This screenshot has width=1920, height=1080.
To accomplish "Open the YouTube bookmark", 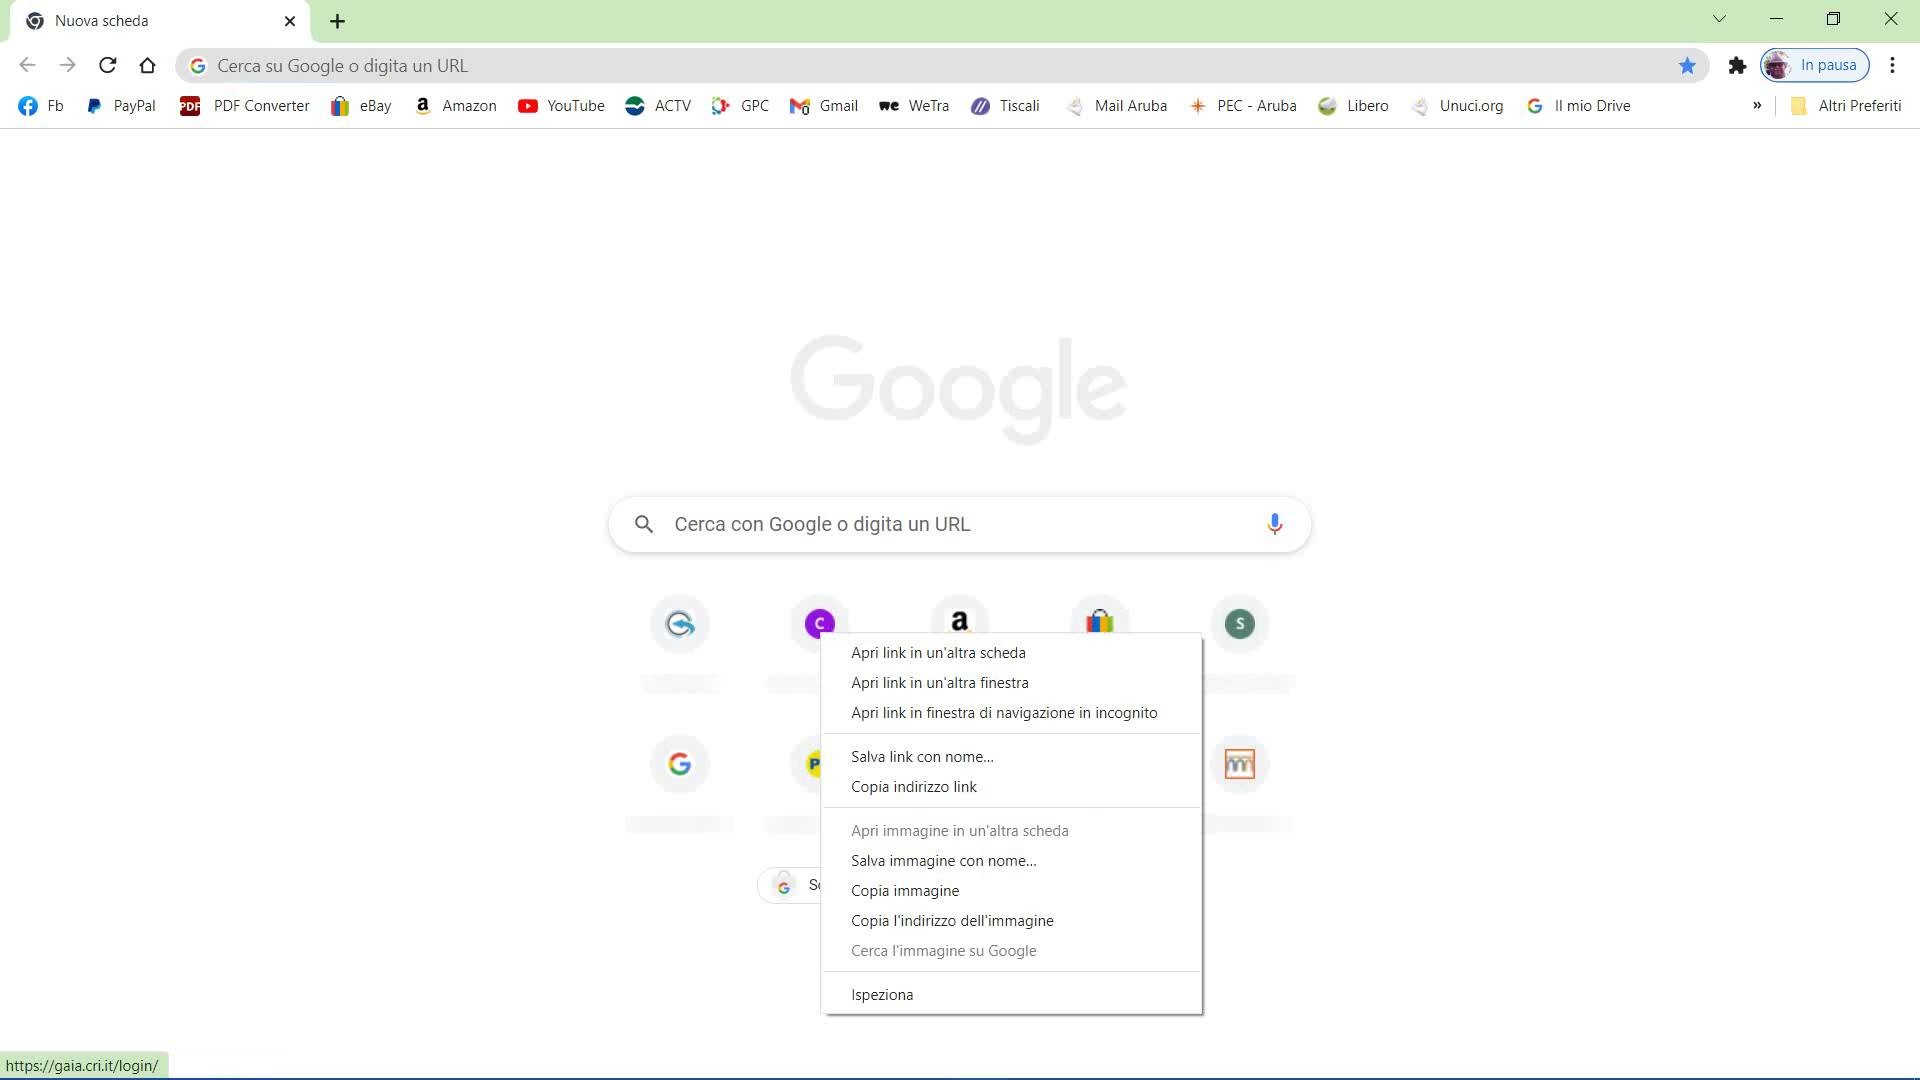I will pos(561,106).
